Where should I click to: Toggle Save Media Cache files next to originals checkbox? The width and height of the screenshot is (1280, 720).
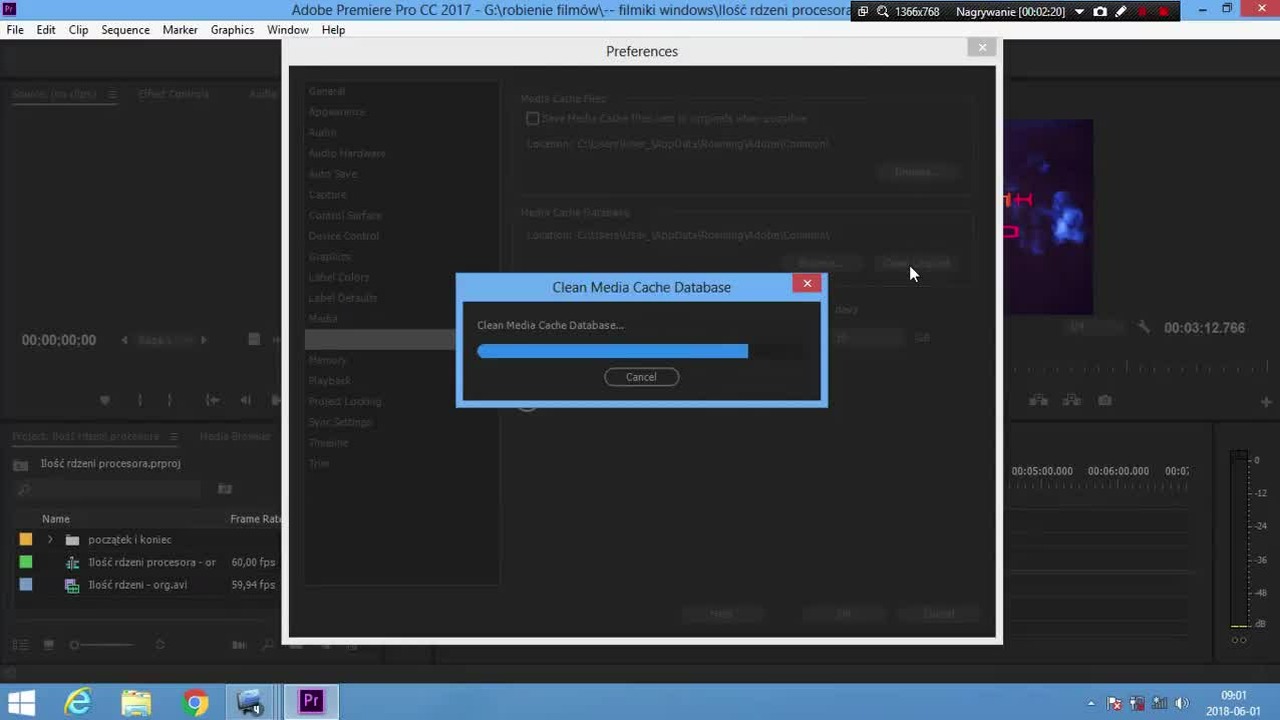coord(533,118)
